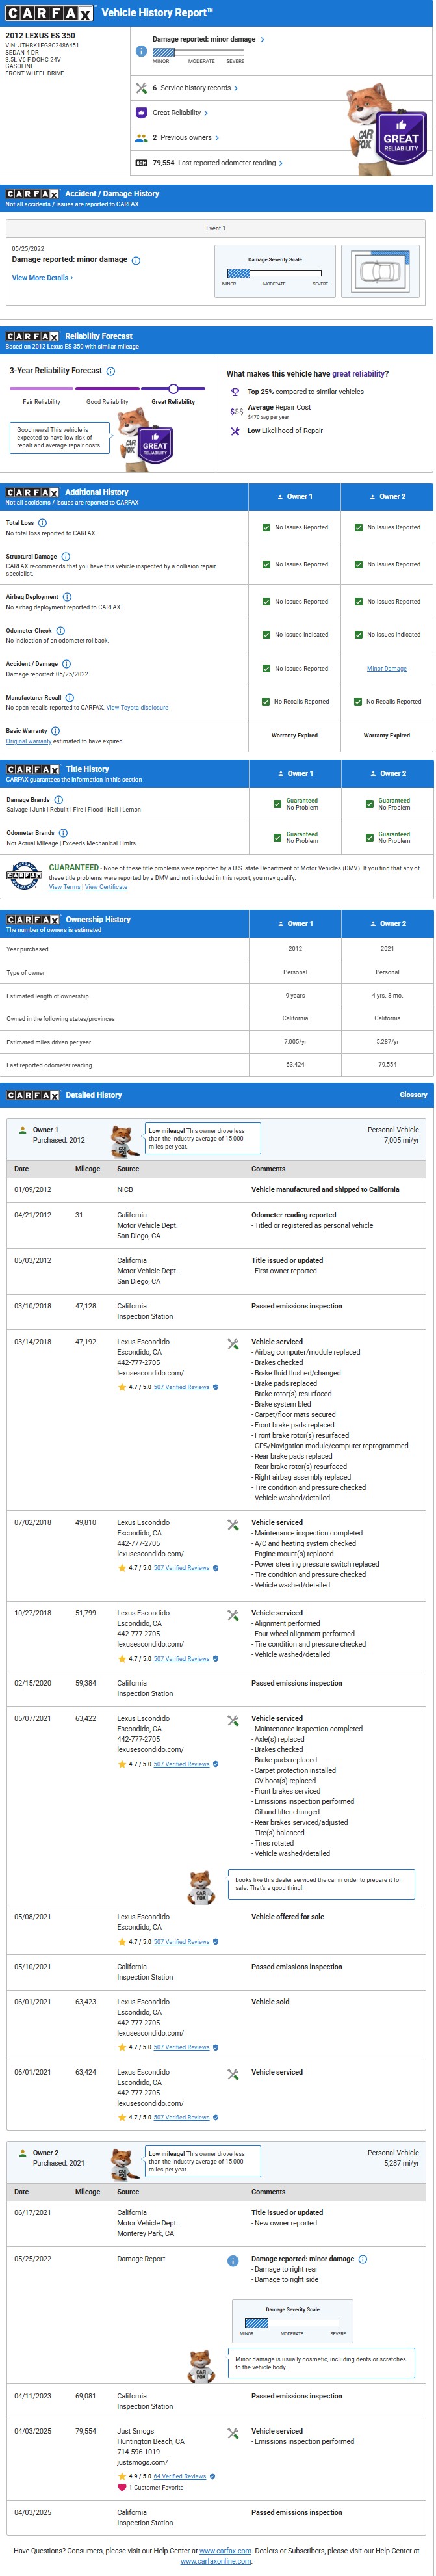Screen dimensions: 436x2576
Task: Expand the 6 Service history records row
Action: coord(195,88)
